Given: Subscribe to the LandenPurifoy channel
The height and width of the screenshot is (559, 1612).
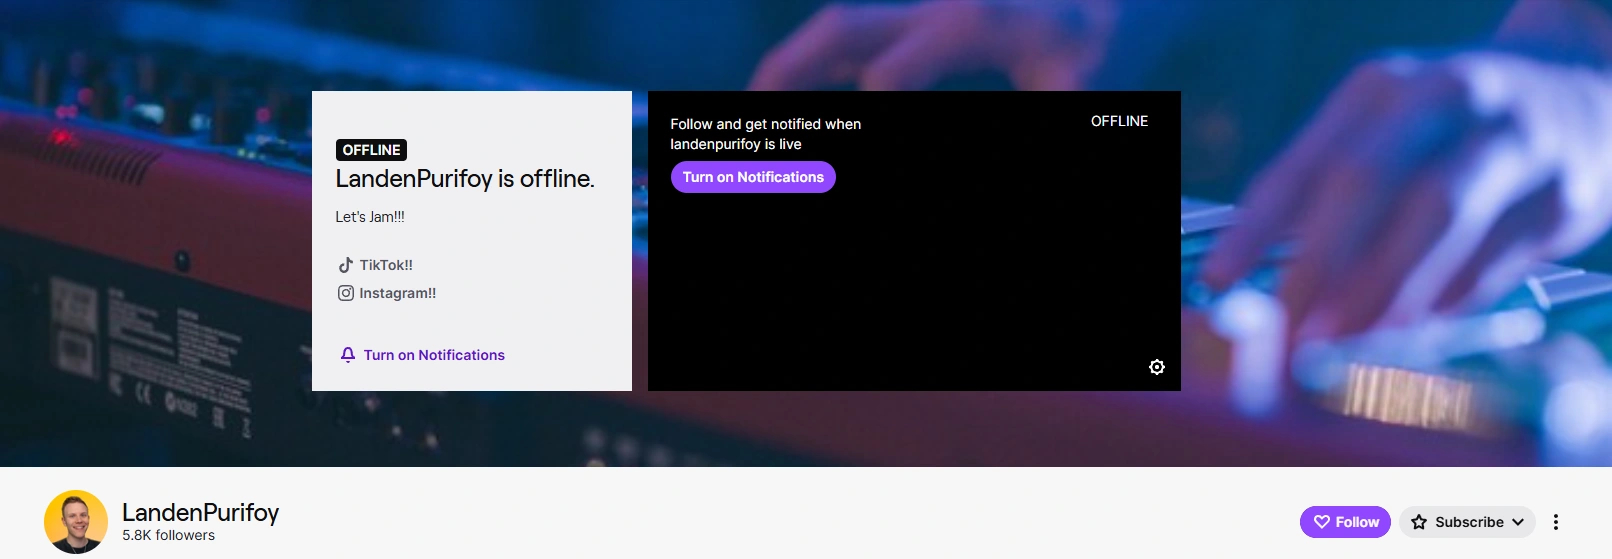Looking at the screenshot, I should pos(1467,522).
